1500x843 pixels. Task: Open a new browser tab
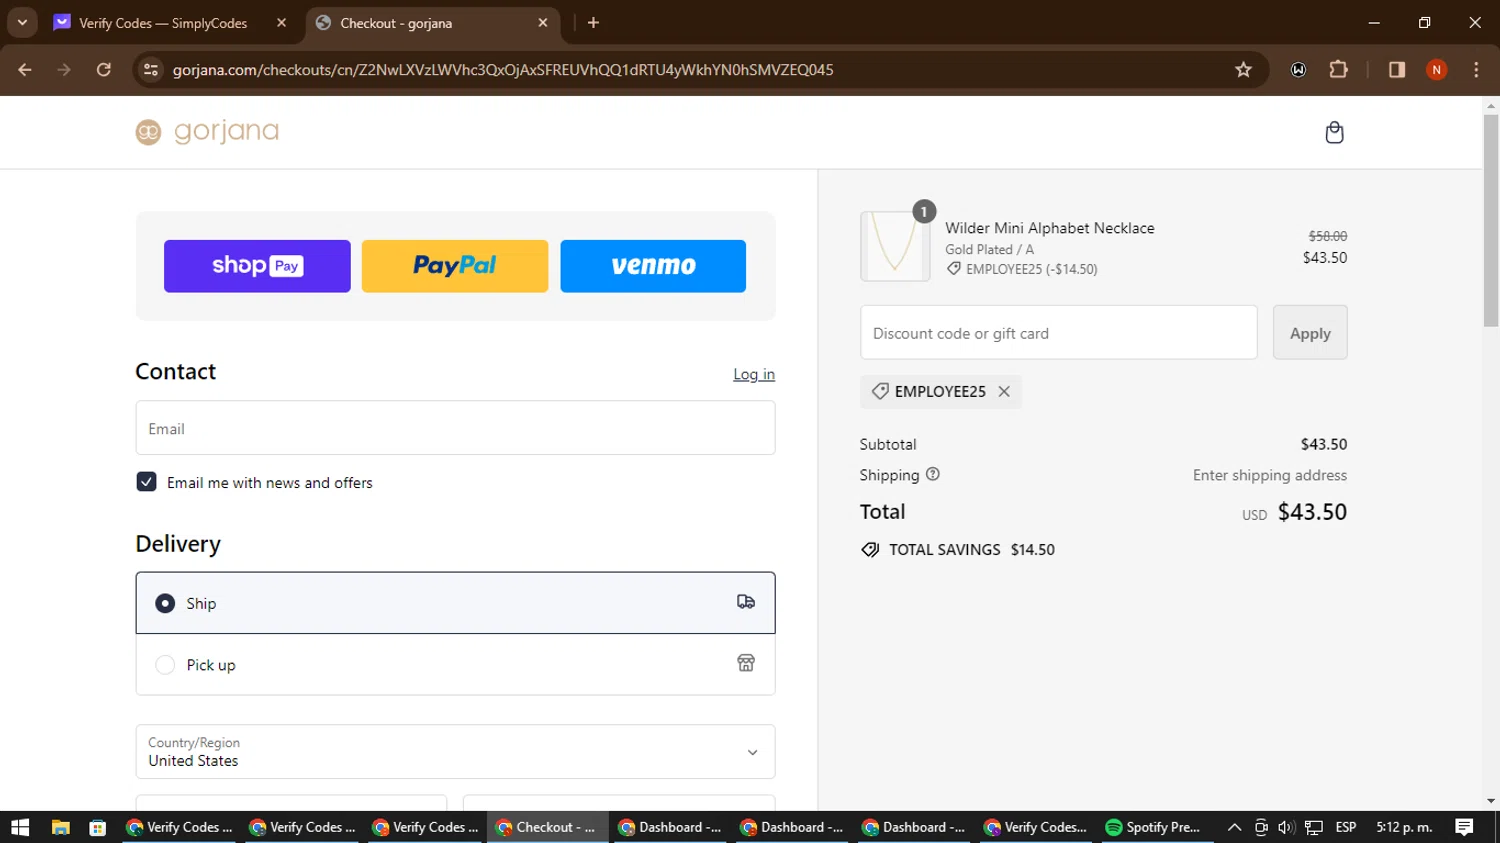(593, 23)
